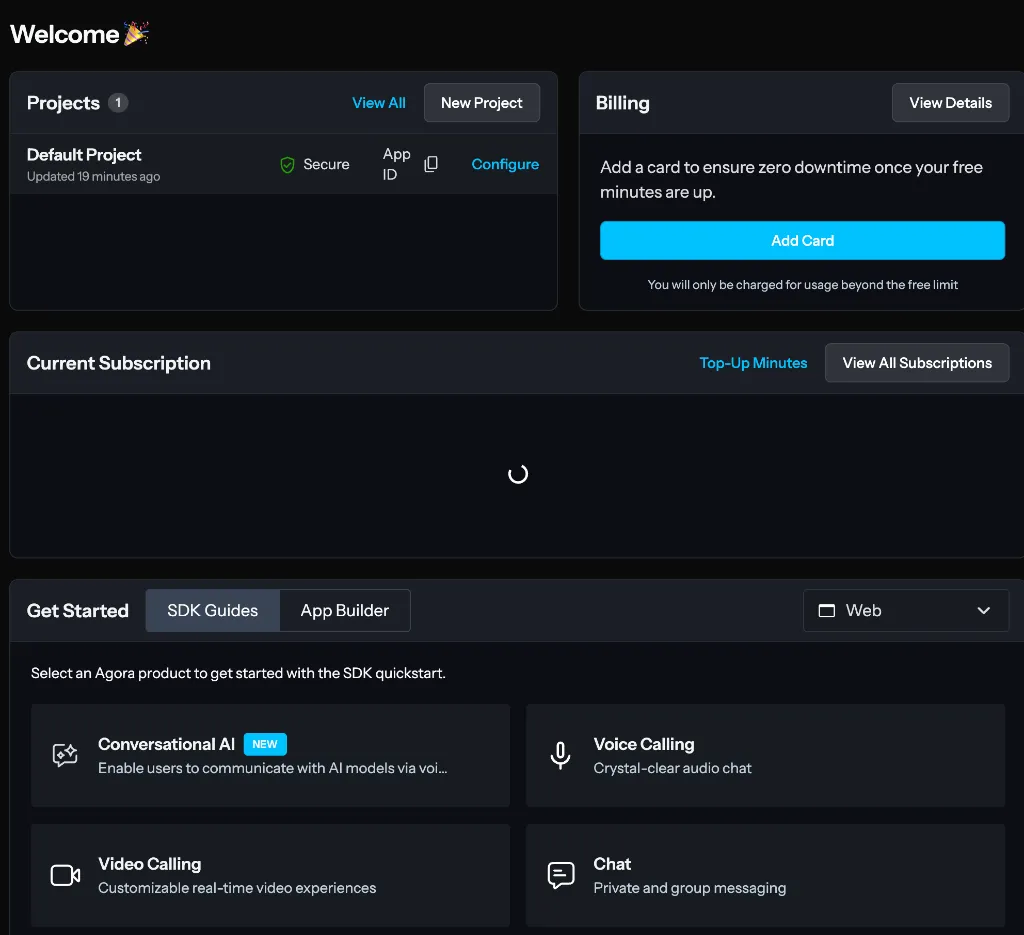
Task: Open the Video Calling quickstart card
Action: [x=270, y=875]
